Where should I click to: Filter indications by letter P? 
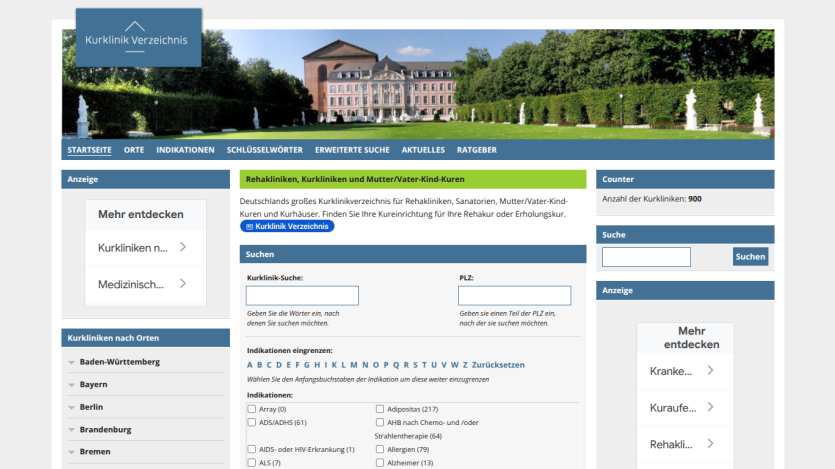pos(386,365)
